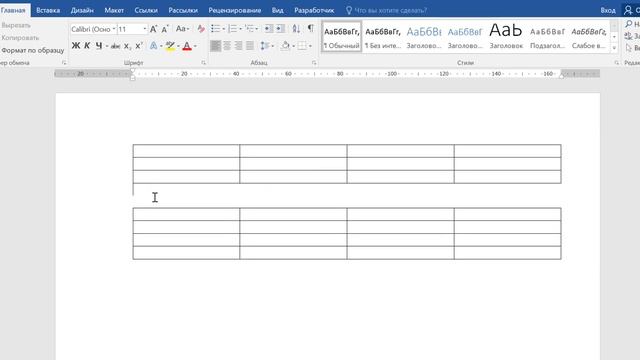Image resolution: width=640 pixels, height=360 pixels.
Task: Open the Абзац dialog launcher
Action: (x=314, y=63)
